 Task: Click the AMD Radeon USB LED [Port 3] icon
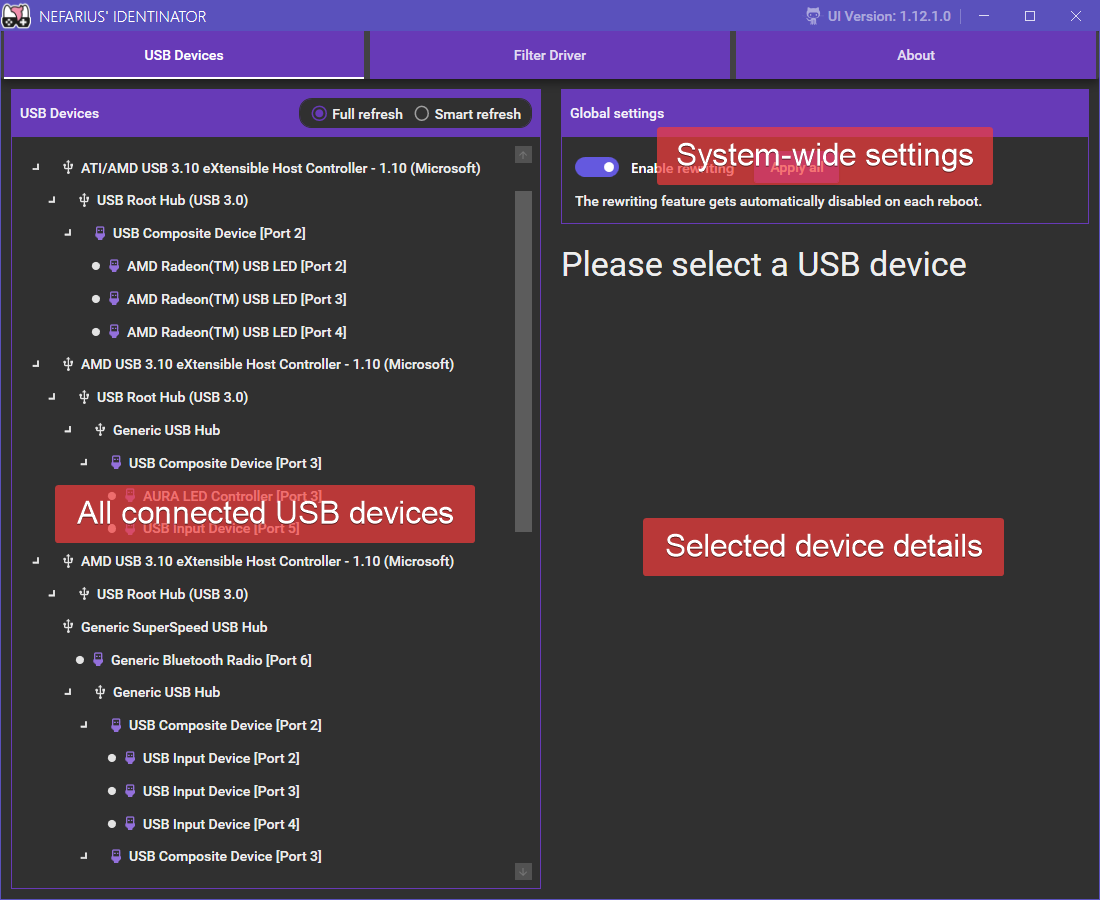[114, 299]
